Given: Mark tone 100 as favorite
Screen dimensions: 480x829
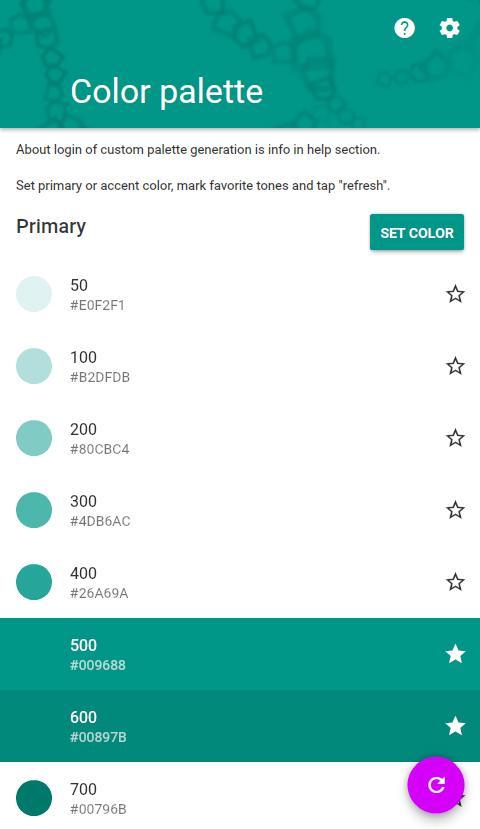Looking at the screenshot, I should (455, 366).
